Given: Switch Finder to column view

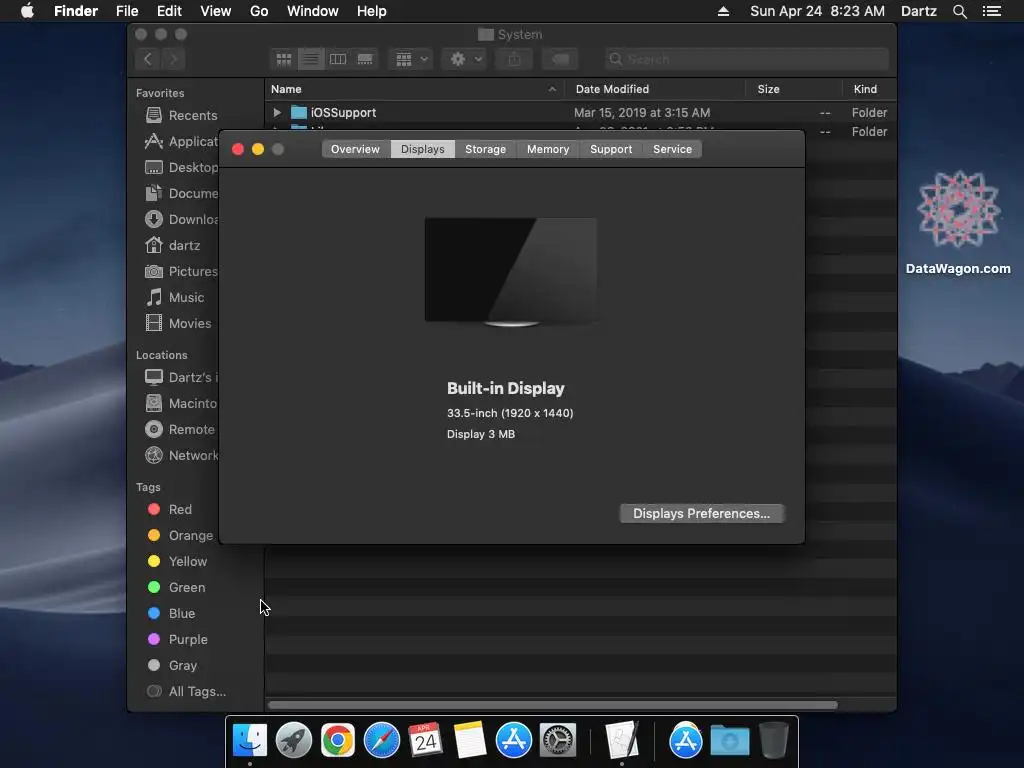Looking at the screenshot, I should coord(338,59).
